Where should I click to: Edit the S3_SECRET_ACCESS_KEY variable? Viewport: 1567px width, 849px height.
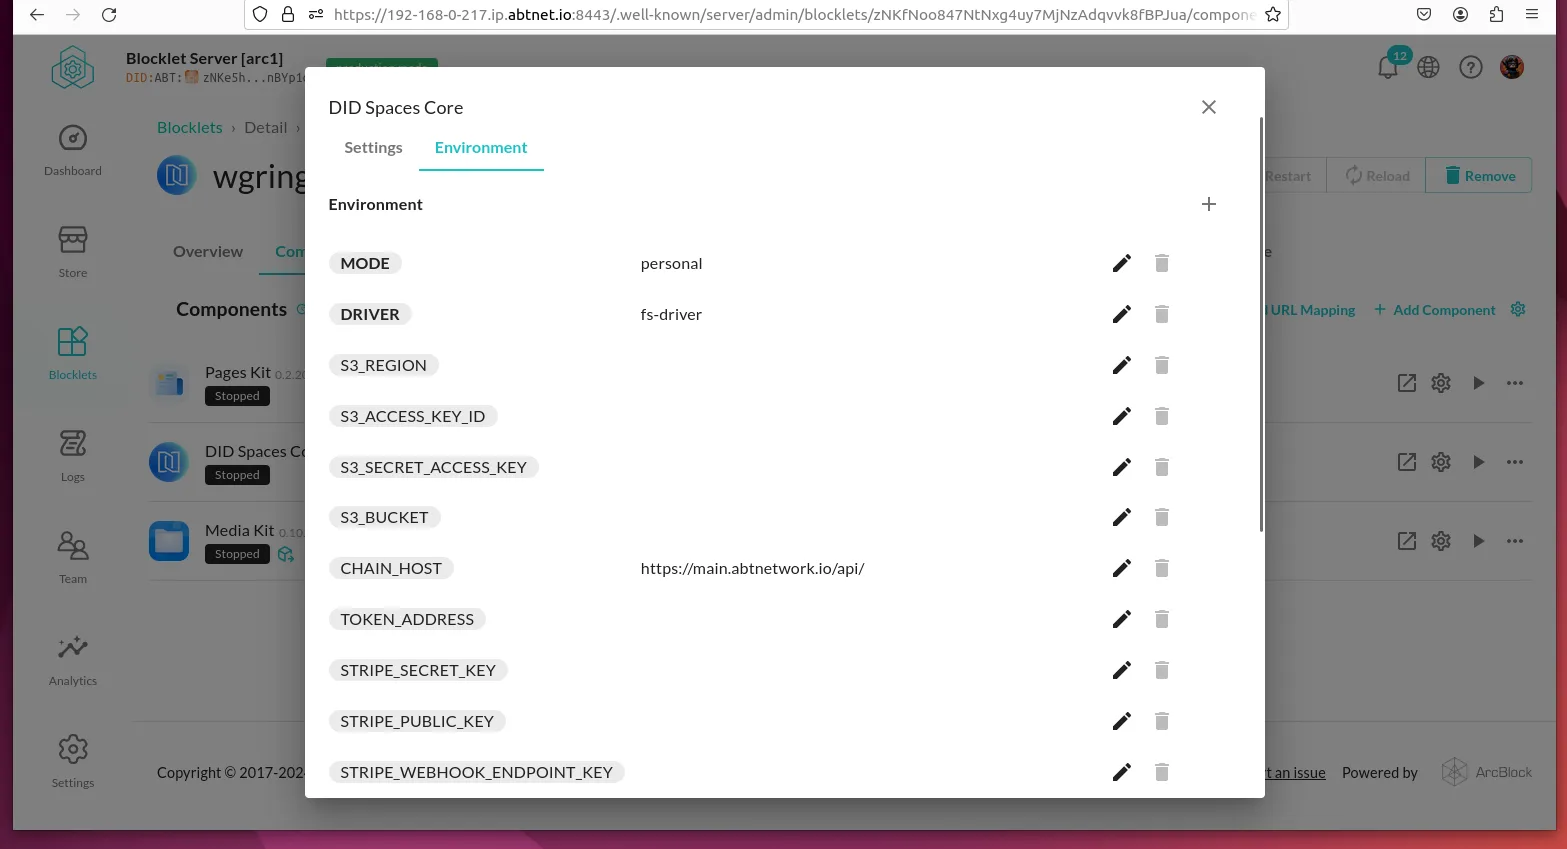click(x=1122, y=467)
